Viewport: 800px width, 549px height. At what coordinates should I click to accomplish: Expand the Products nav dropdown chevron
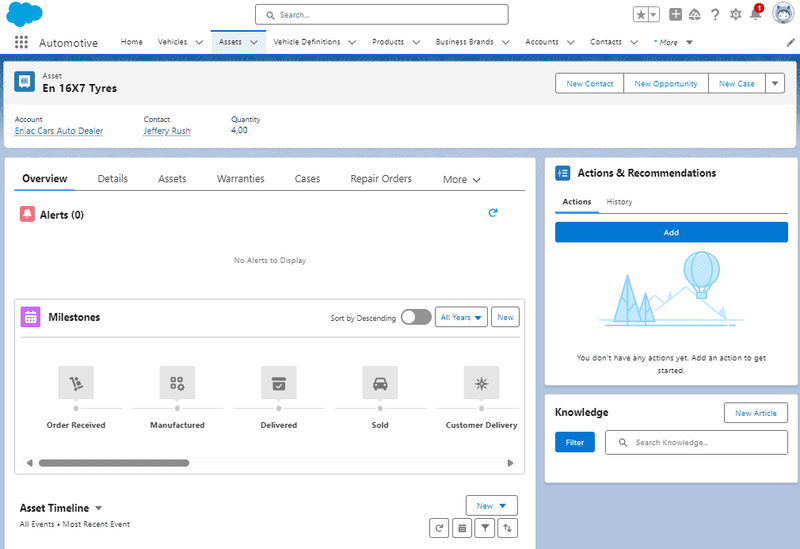pyautogui.click(x=416, y=42)
